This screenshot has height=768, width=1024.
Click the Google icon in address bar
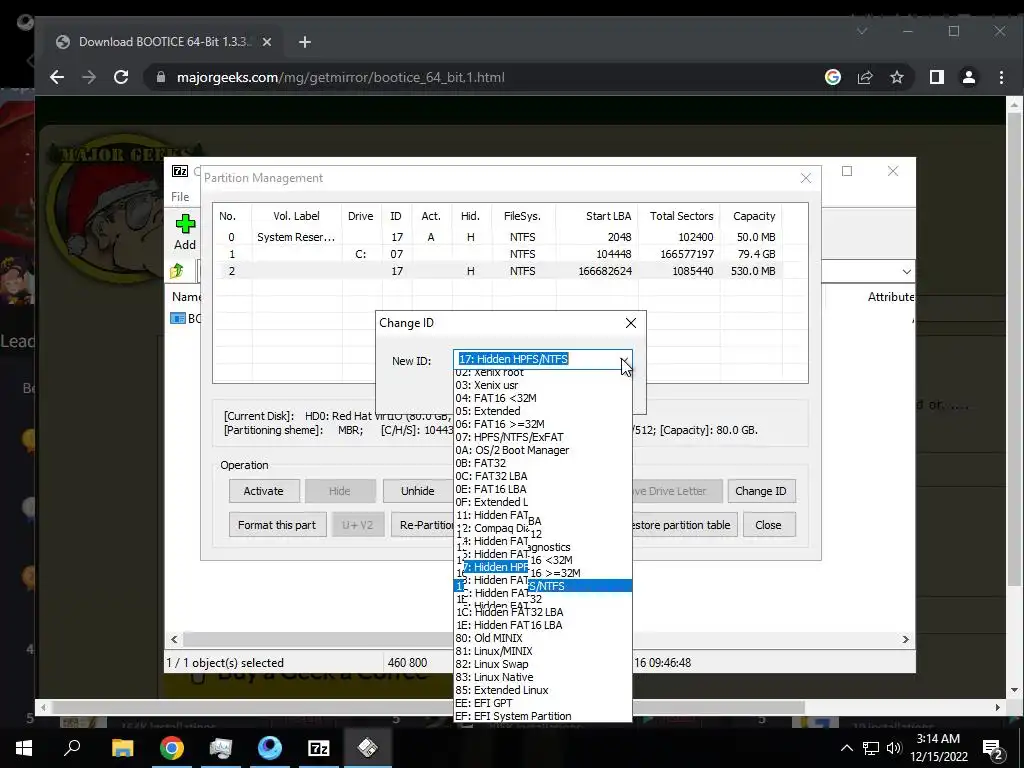833,77
